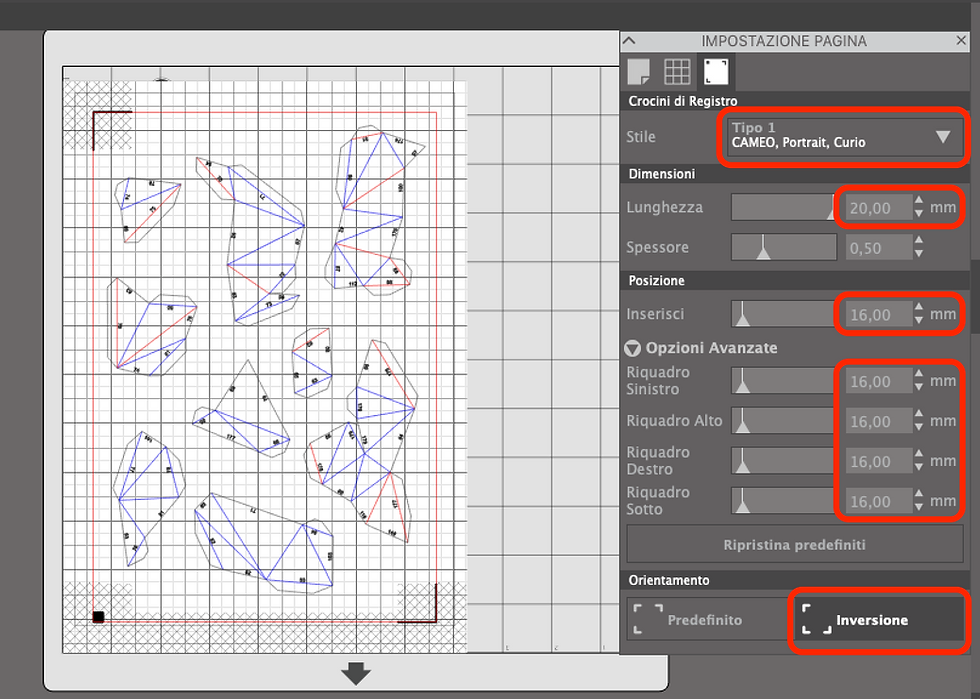Decrease the Spessore value with down arrow

tap(919, 254)
